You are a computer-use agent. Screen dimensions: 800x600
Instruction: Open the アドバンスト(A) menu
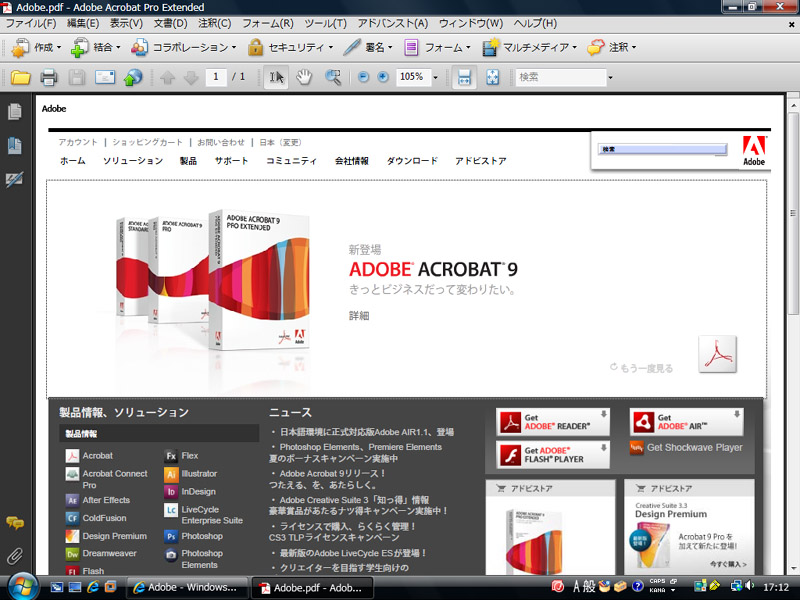tap(392, 23)
